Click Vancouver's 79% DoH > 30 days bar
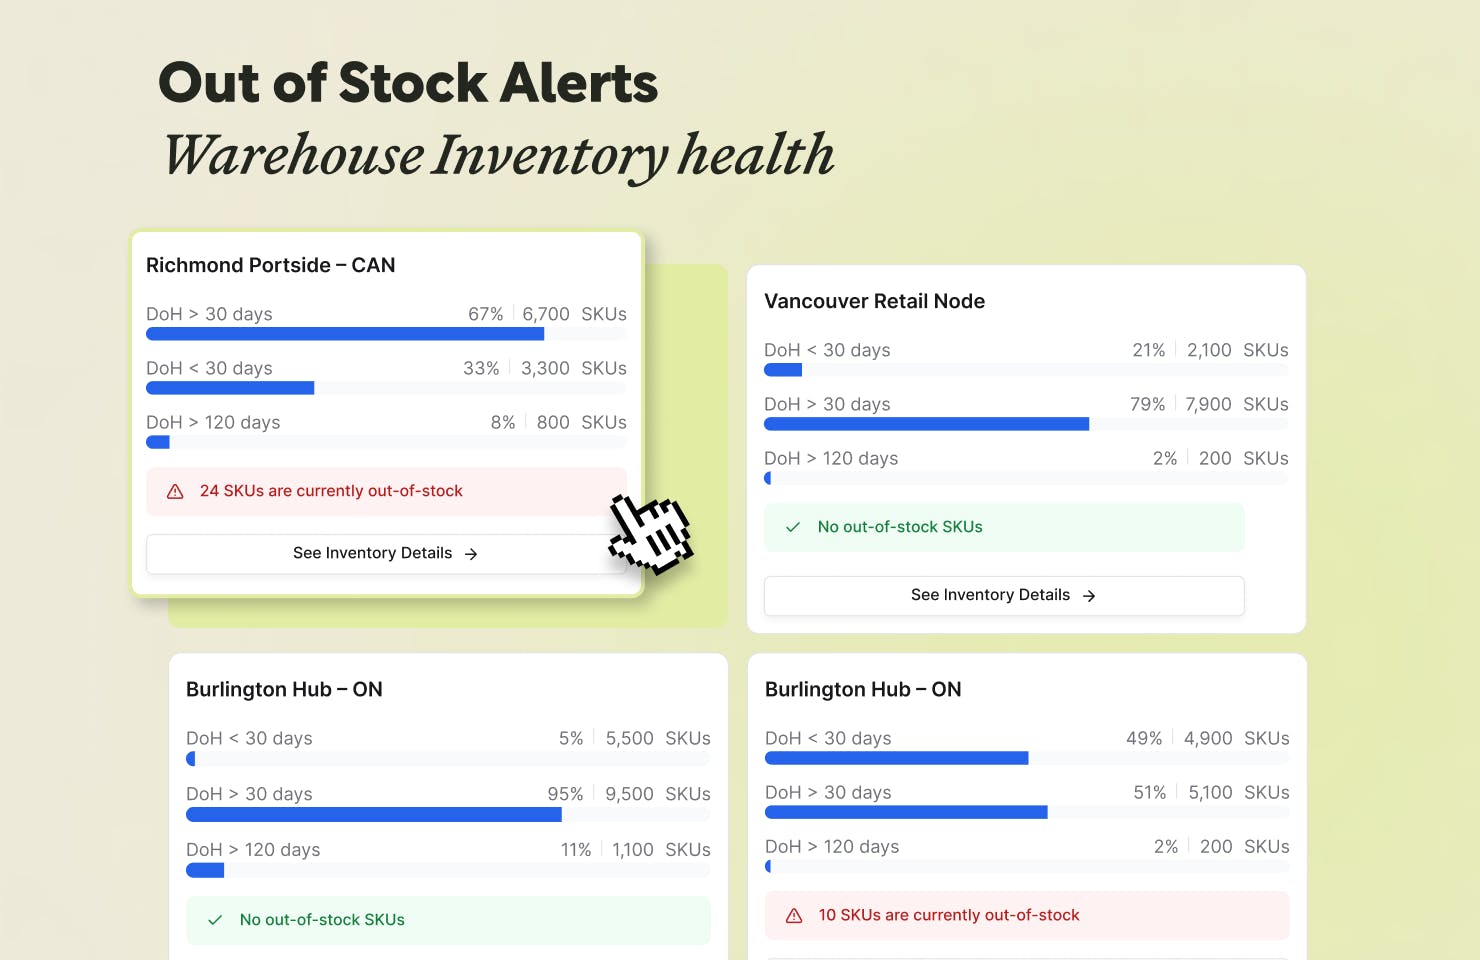The height and width of the screenshot is (960, 1480). pos(926,424)
